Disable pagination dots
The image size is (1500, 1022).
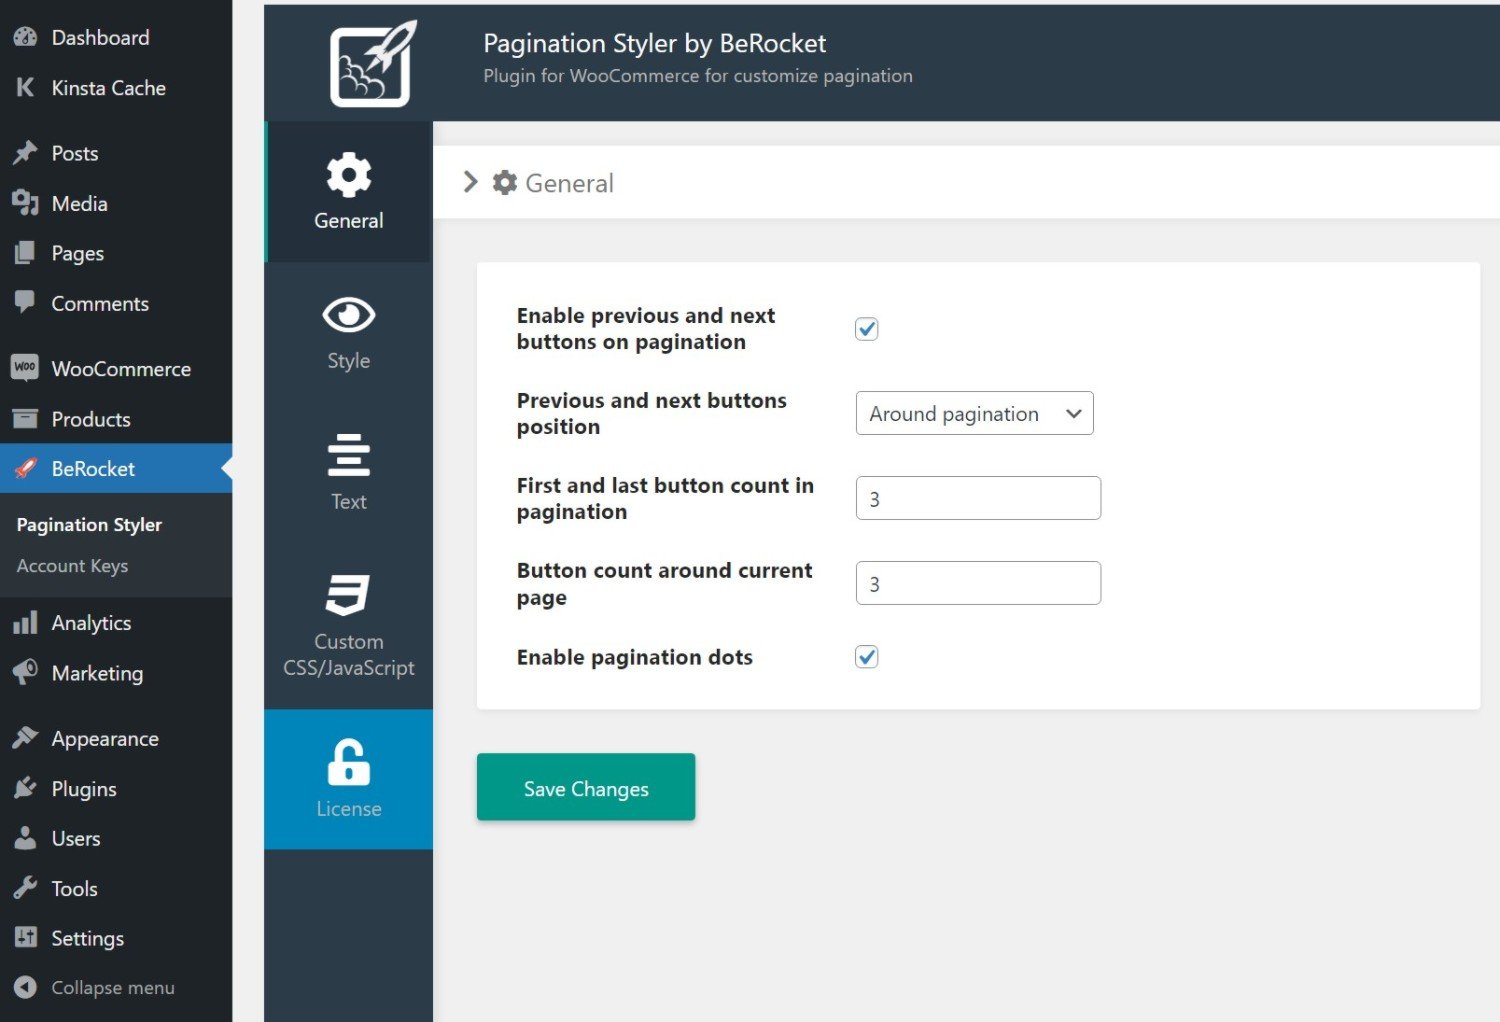click(866, 656)
